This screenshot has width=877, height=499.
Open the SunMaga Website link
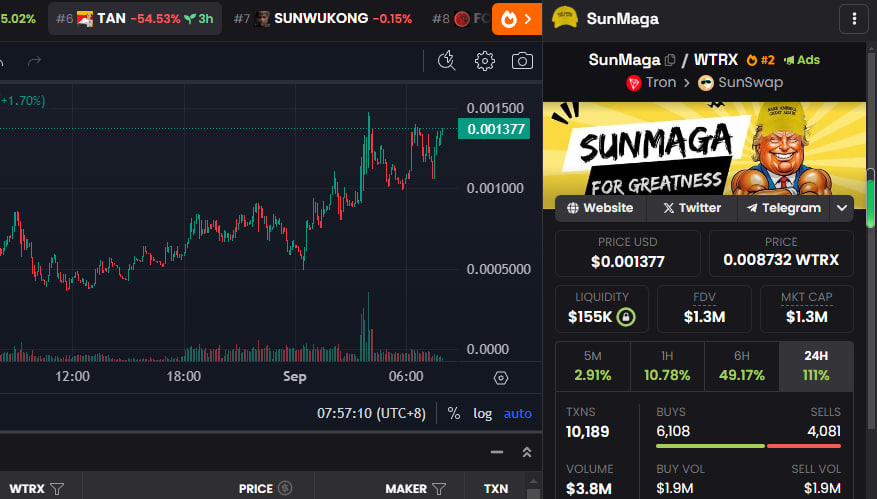600,208
